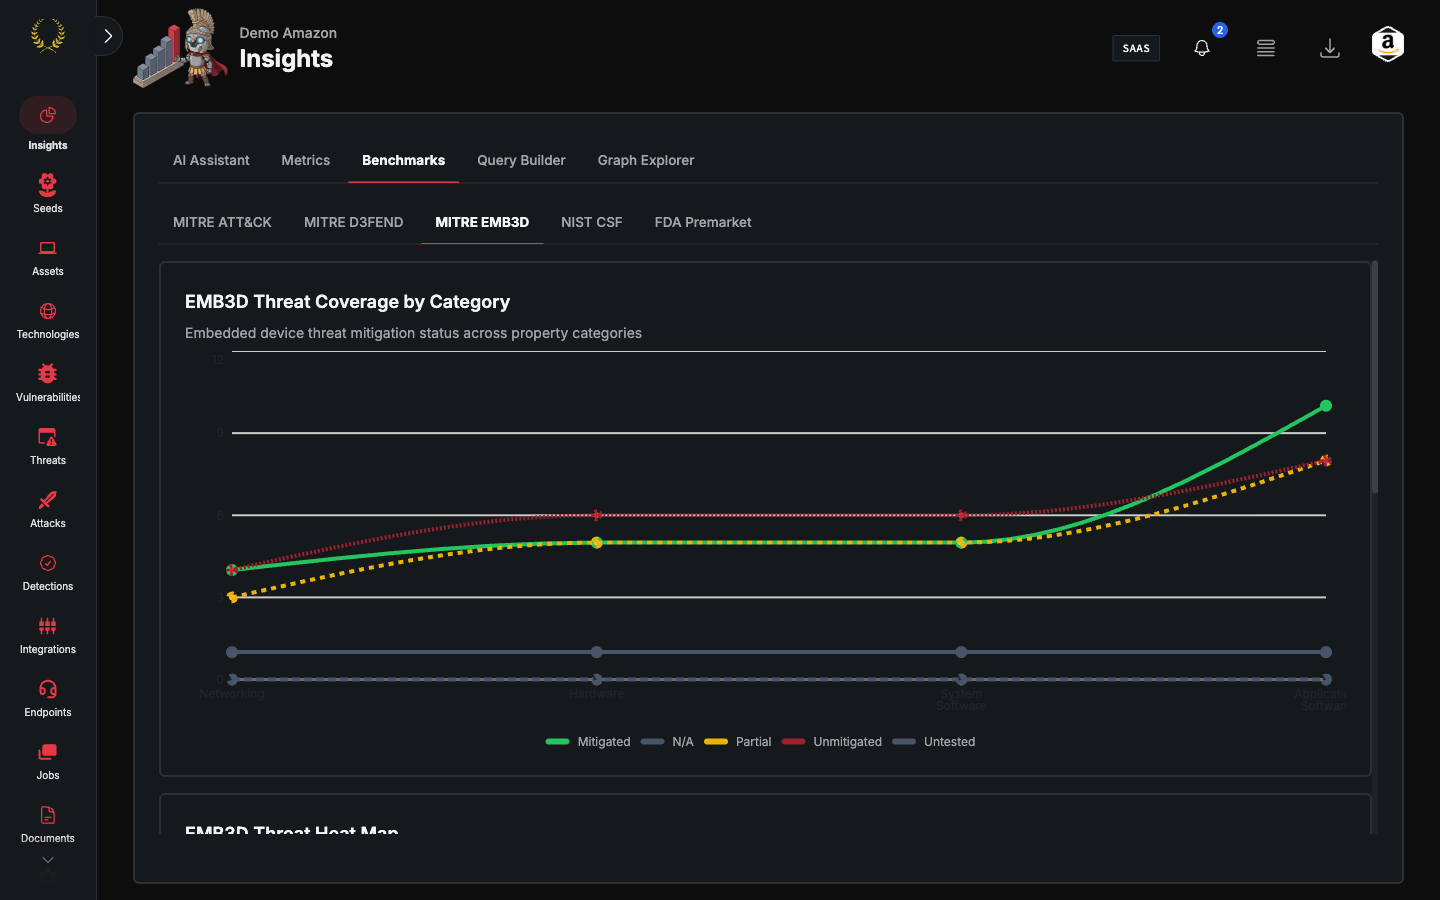Click the SAAS badge button

1136,48
